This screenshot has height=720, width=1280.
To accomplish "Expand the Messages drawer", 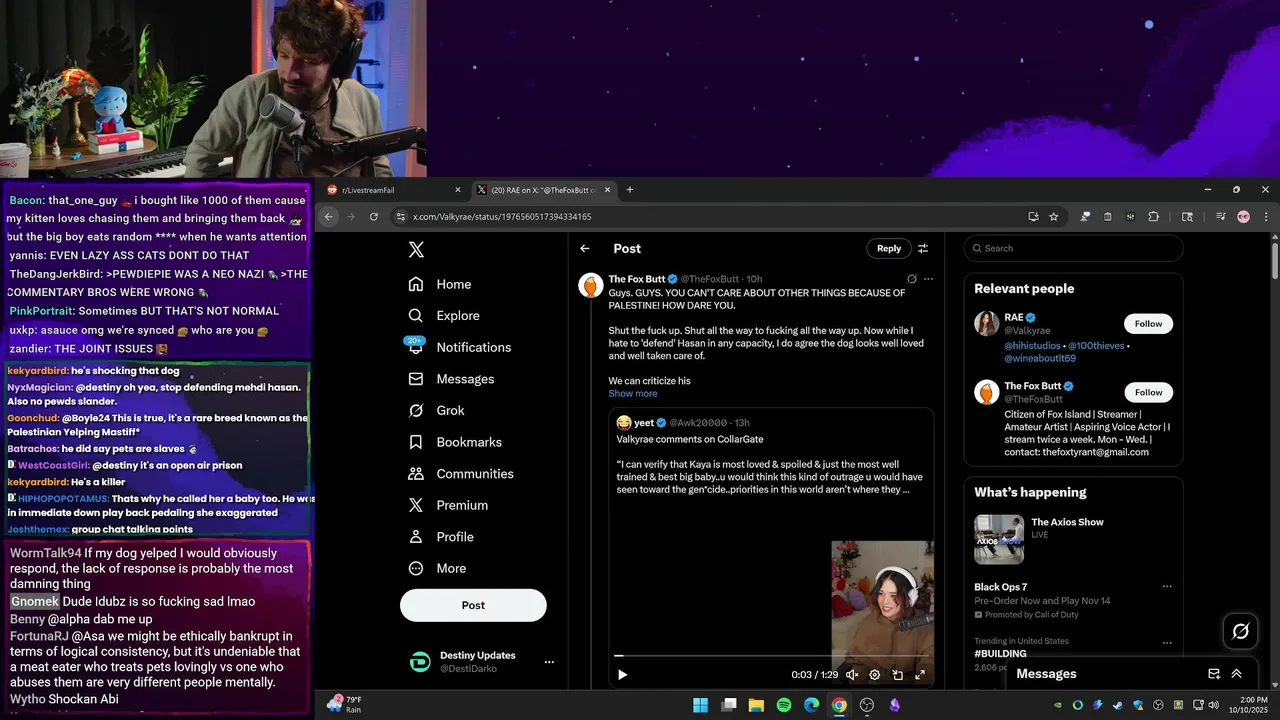I will (x=1237, y=674).
